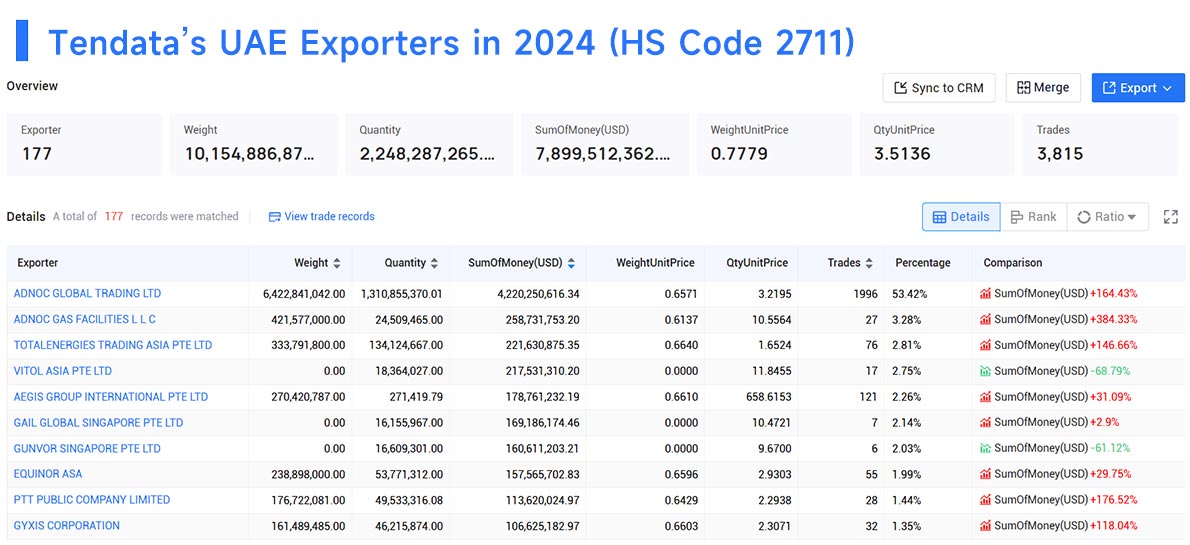Sort by SumOfMoney(USD) column arrows

pos(571,263)
